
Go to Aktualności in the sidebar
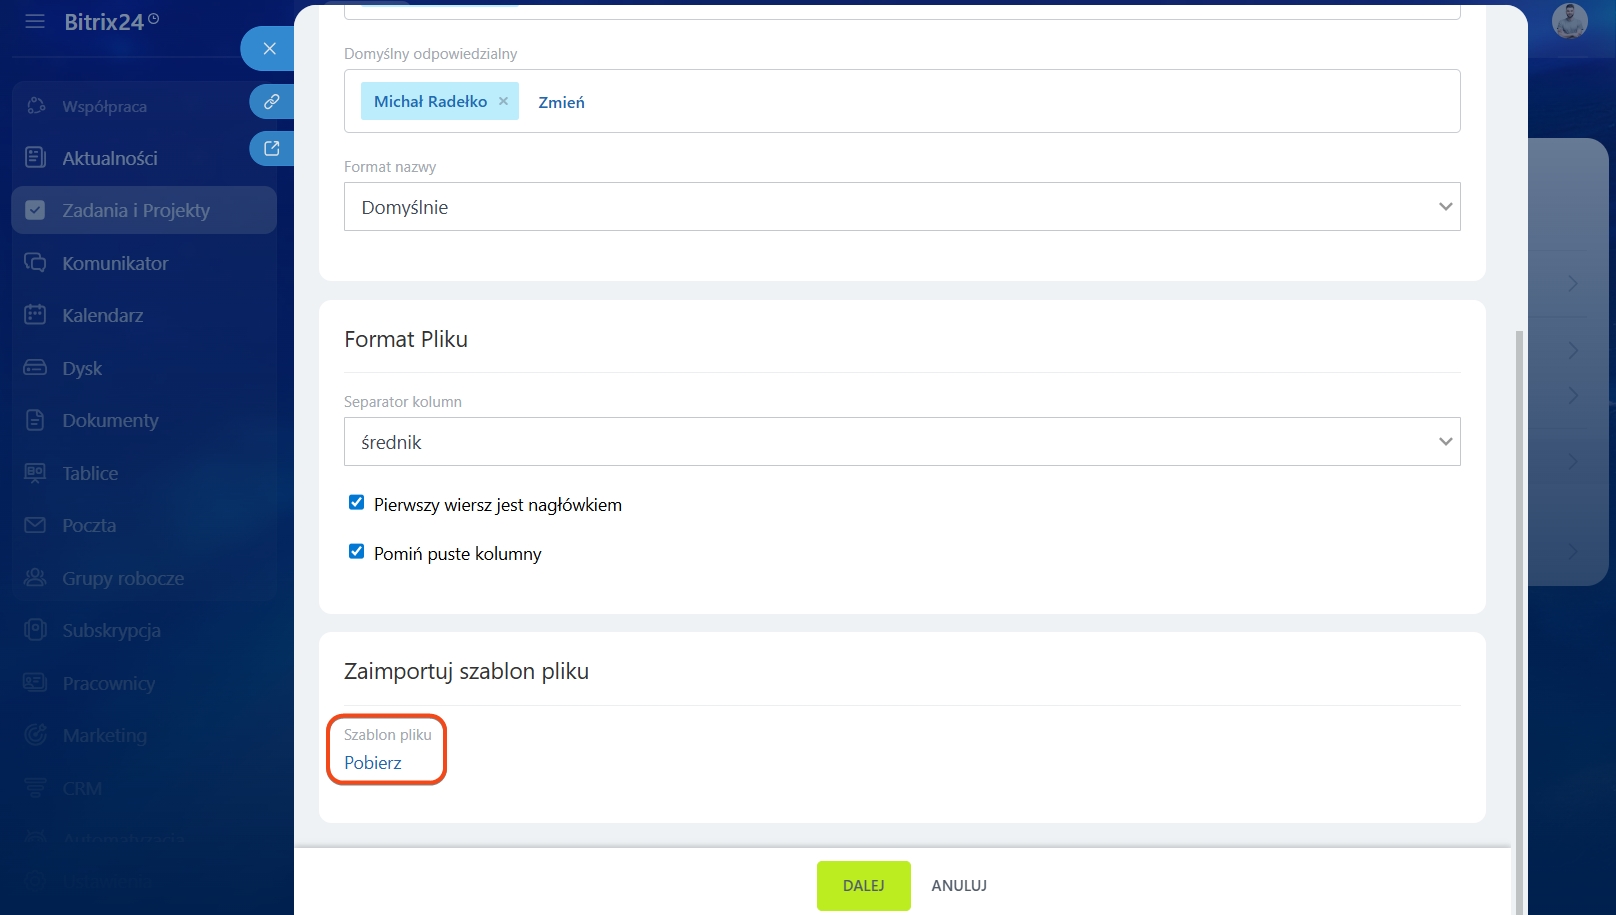point(110,158)
